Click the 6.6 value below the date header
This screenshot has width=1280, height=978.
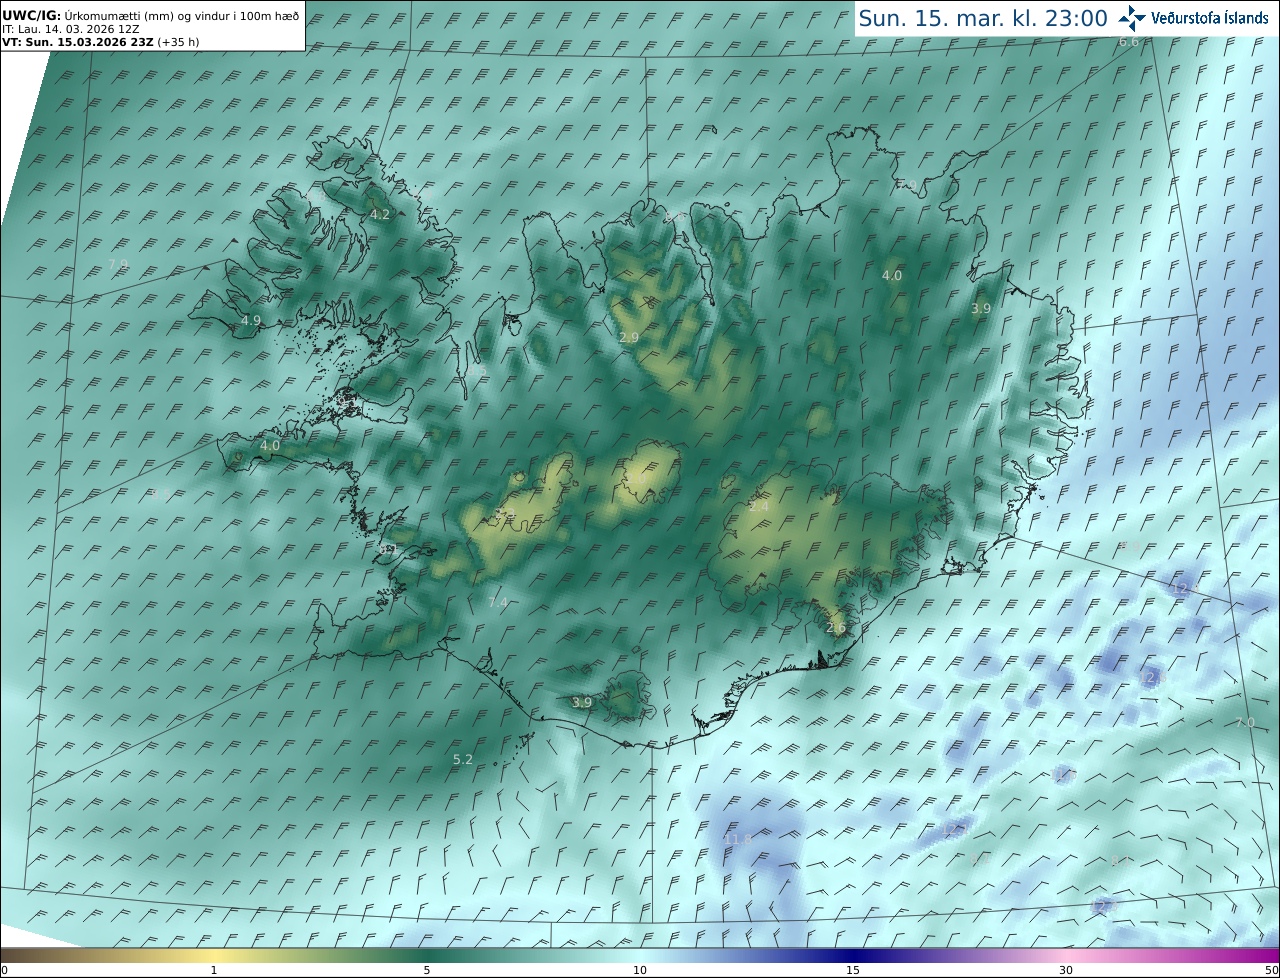[1129, 41]
